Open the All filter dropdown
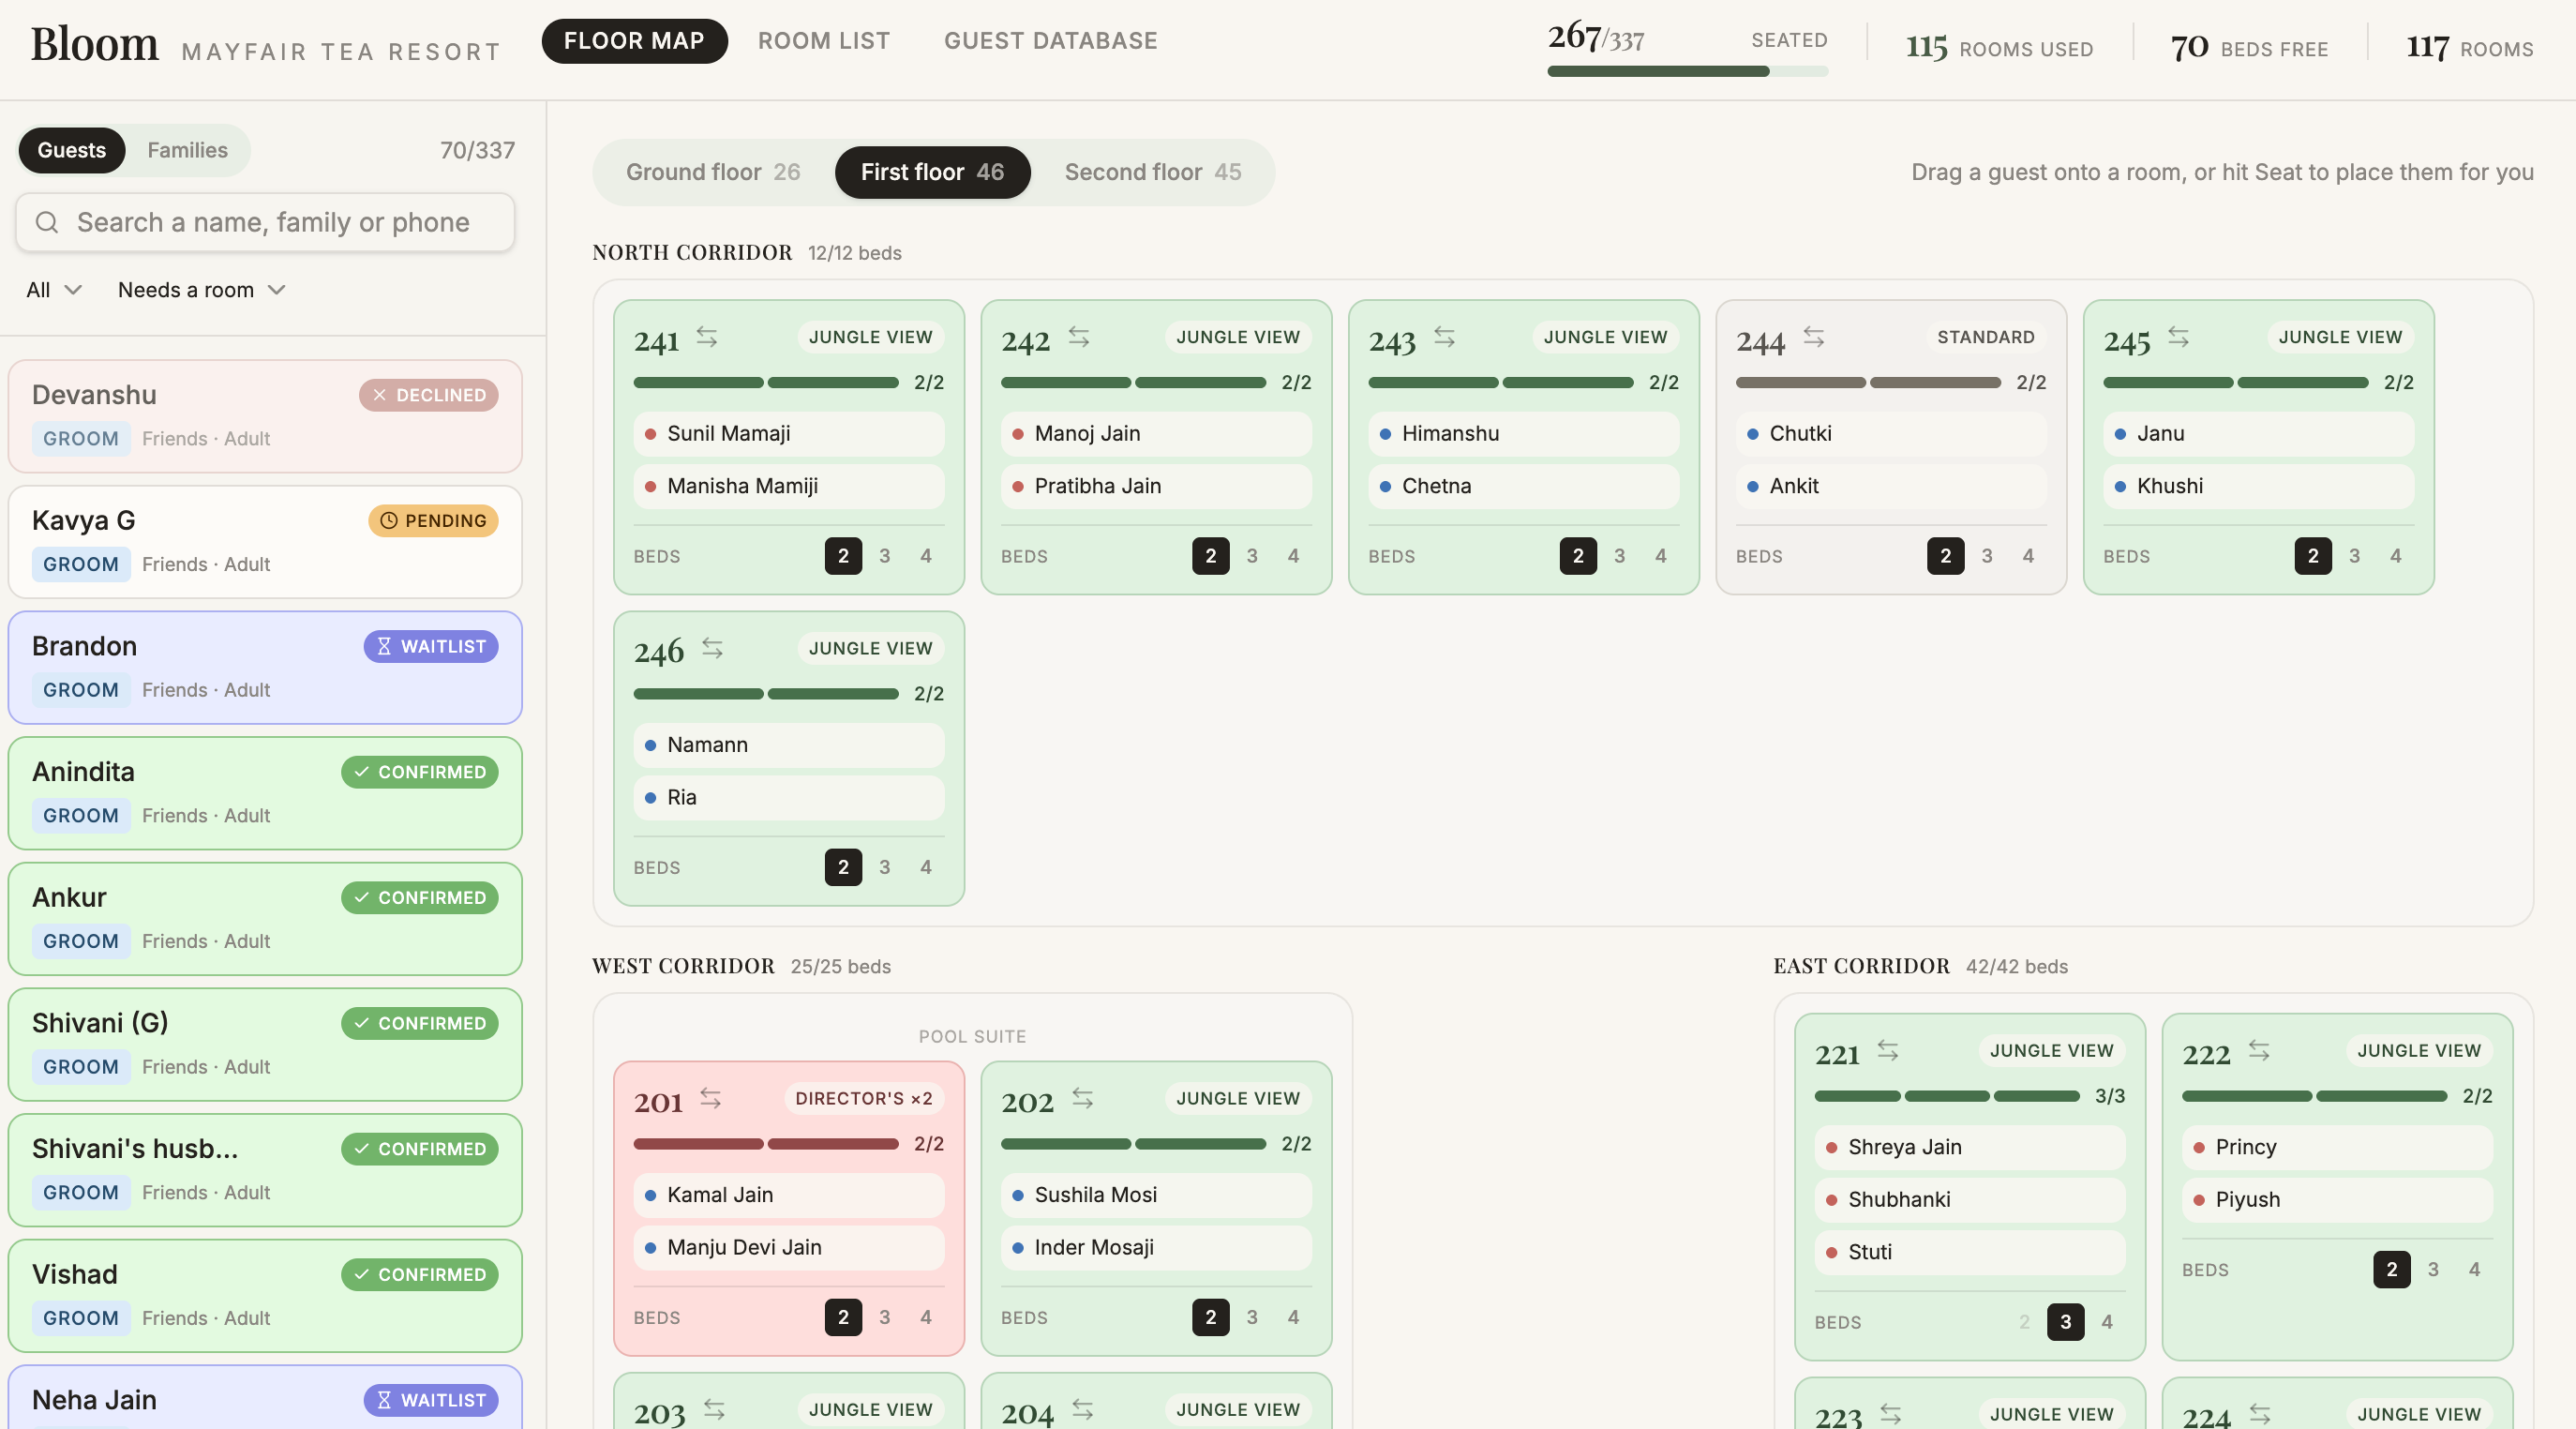 tap(54, 290)
